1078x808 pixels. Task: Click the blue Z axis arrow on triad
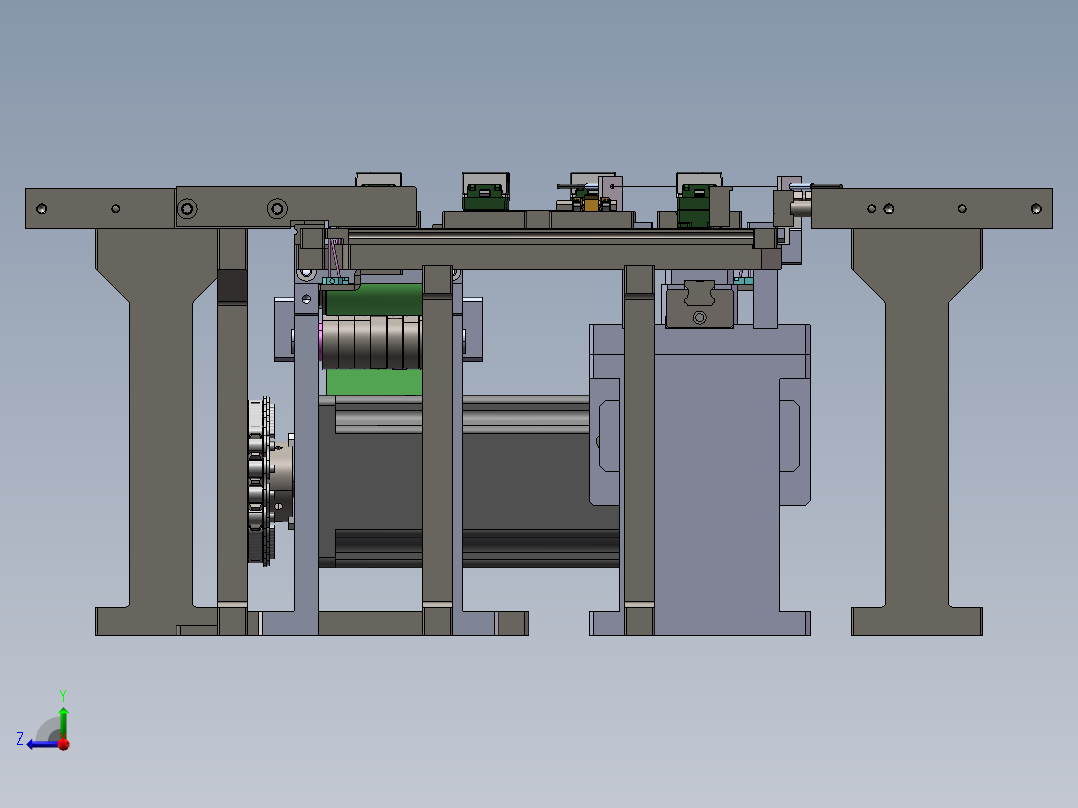click(41, 744)
